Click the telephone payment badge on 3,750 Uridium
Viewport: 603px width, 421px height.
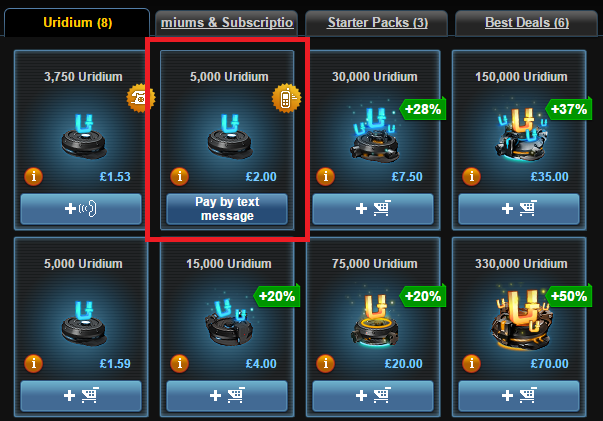click(140, 98)
